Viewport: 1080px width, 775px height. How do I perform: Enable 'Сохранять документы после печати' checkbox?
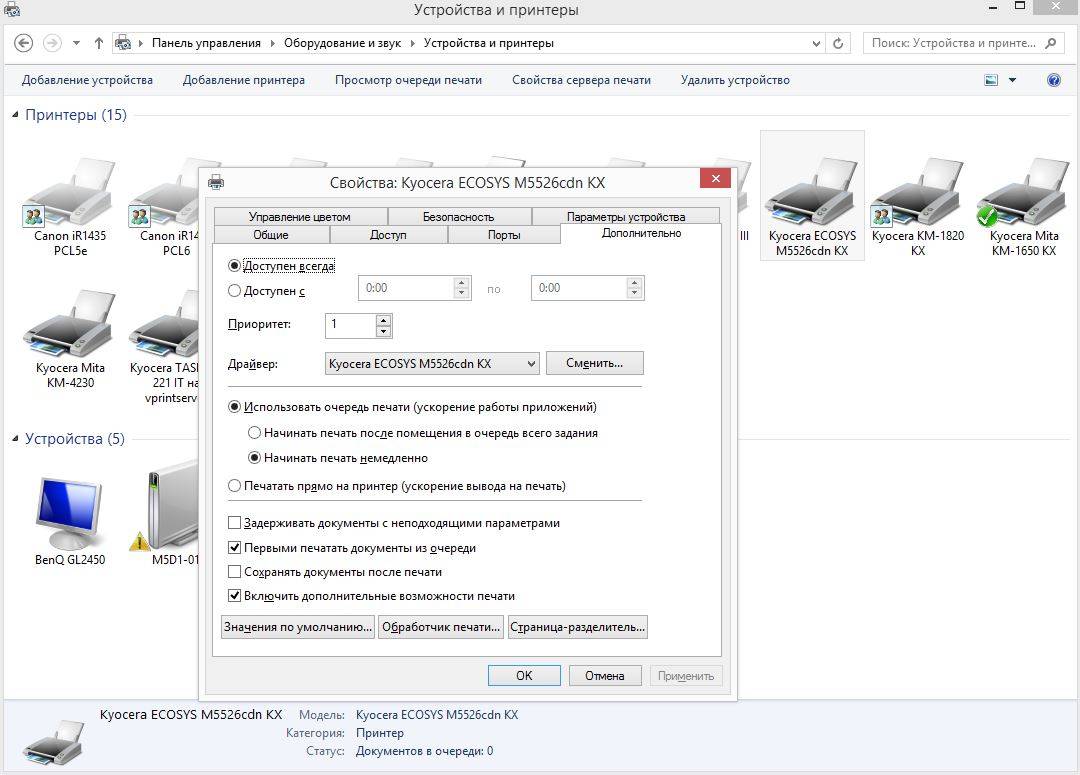235,572
